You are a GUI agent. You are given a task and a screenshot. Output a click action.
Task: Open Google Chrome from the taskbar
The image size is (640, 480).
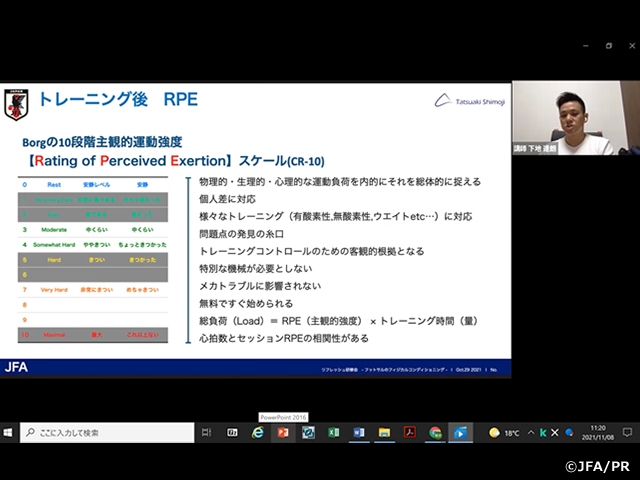[435, 433]
